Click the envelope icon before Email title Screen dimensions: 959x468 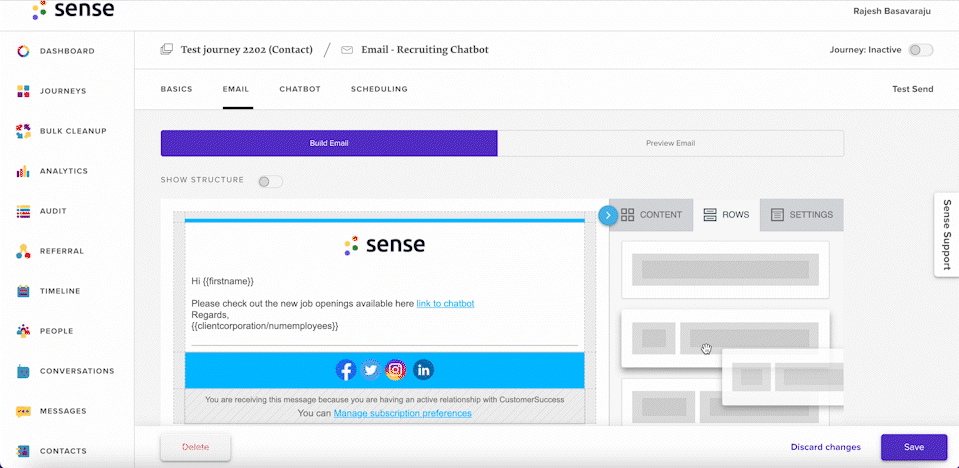[347, 50]
